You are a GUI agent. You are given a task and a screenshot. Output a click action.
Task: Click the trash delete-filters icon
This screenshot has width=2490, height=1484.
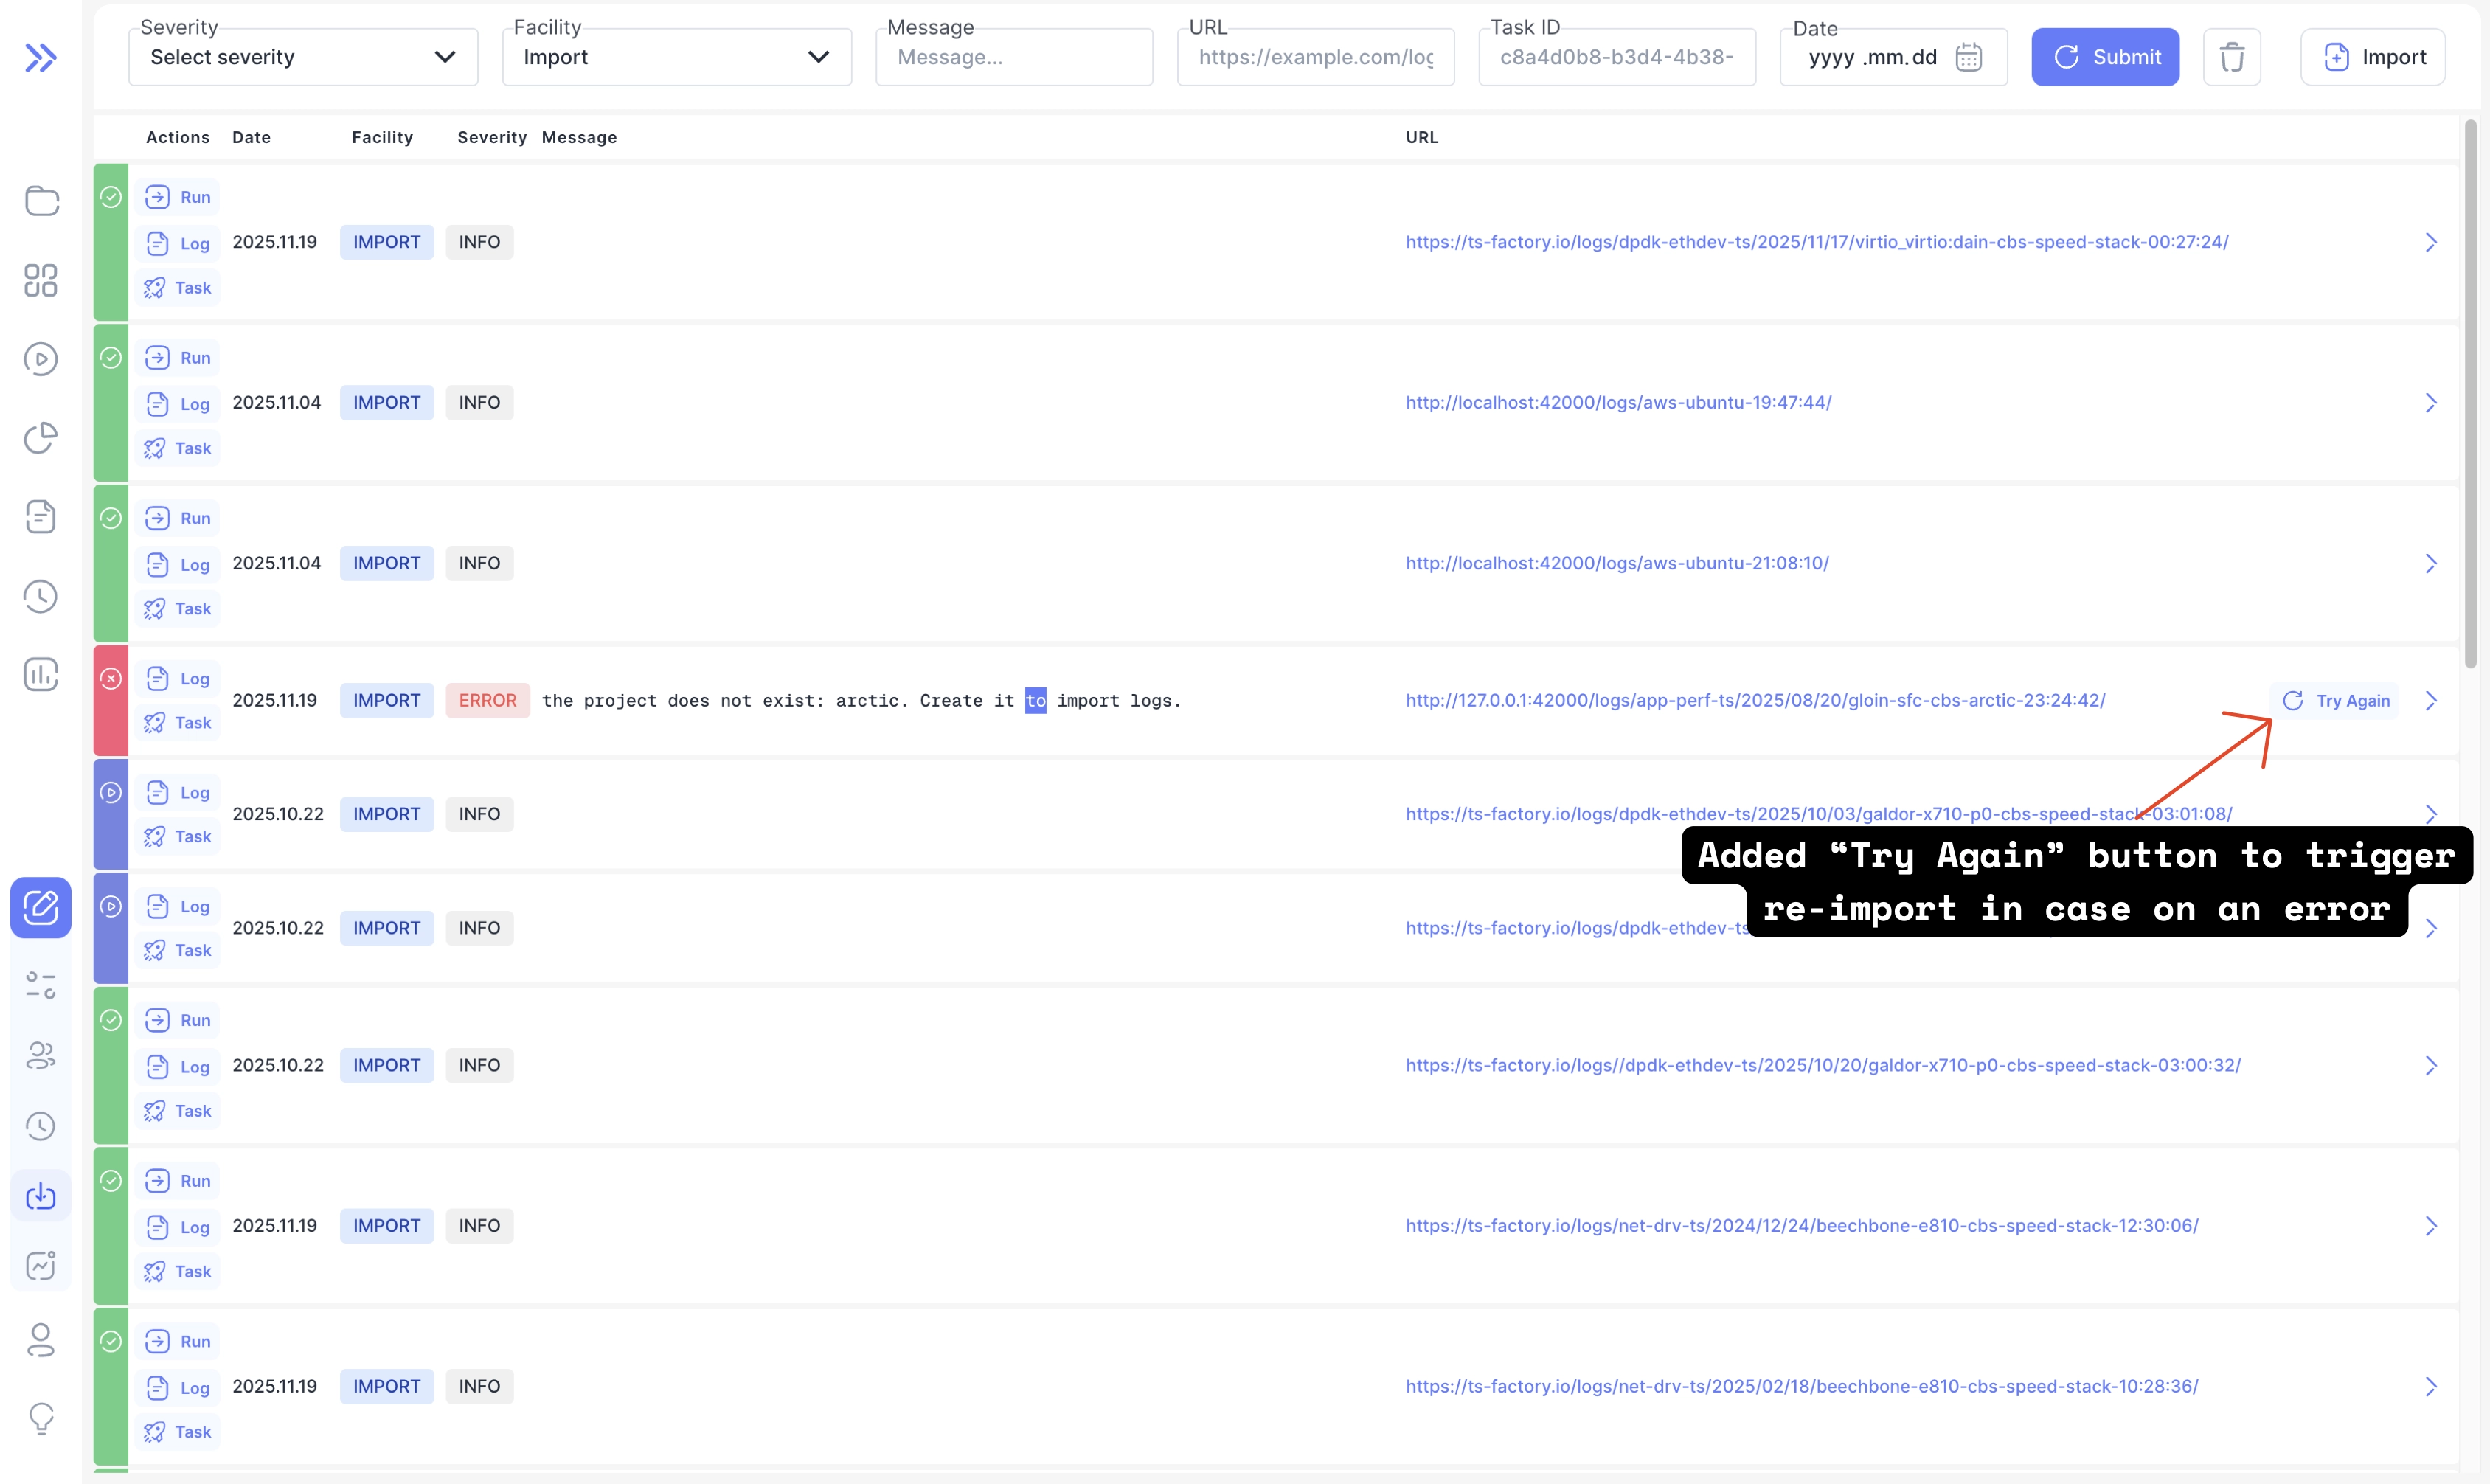(x=2231, y=57)
